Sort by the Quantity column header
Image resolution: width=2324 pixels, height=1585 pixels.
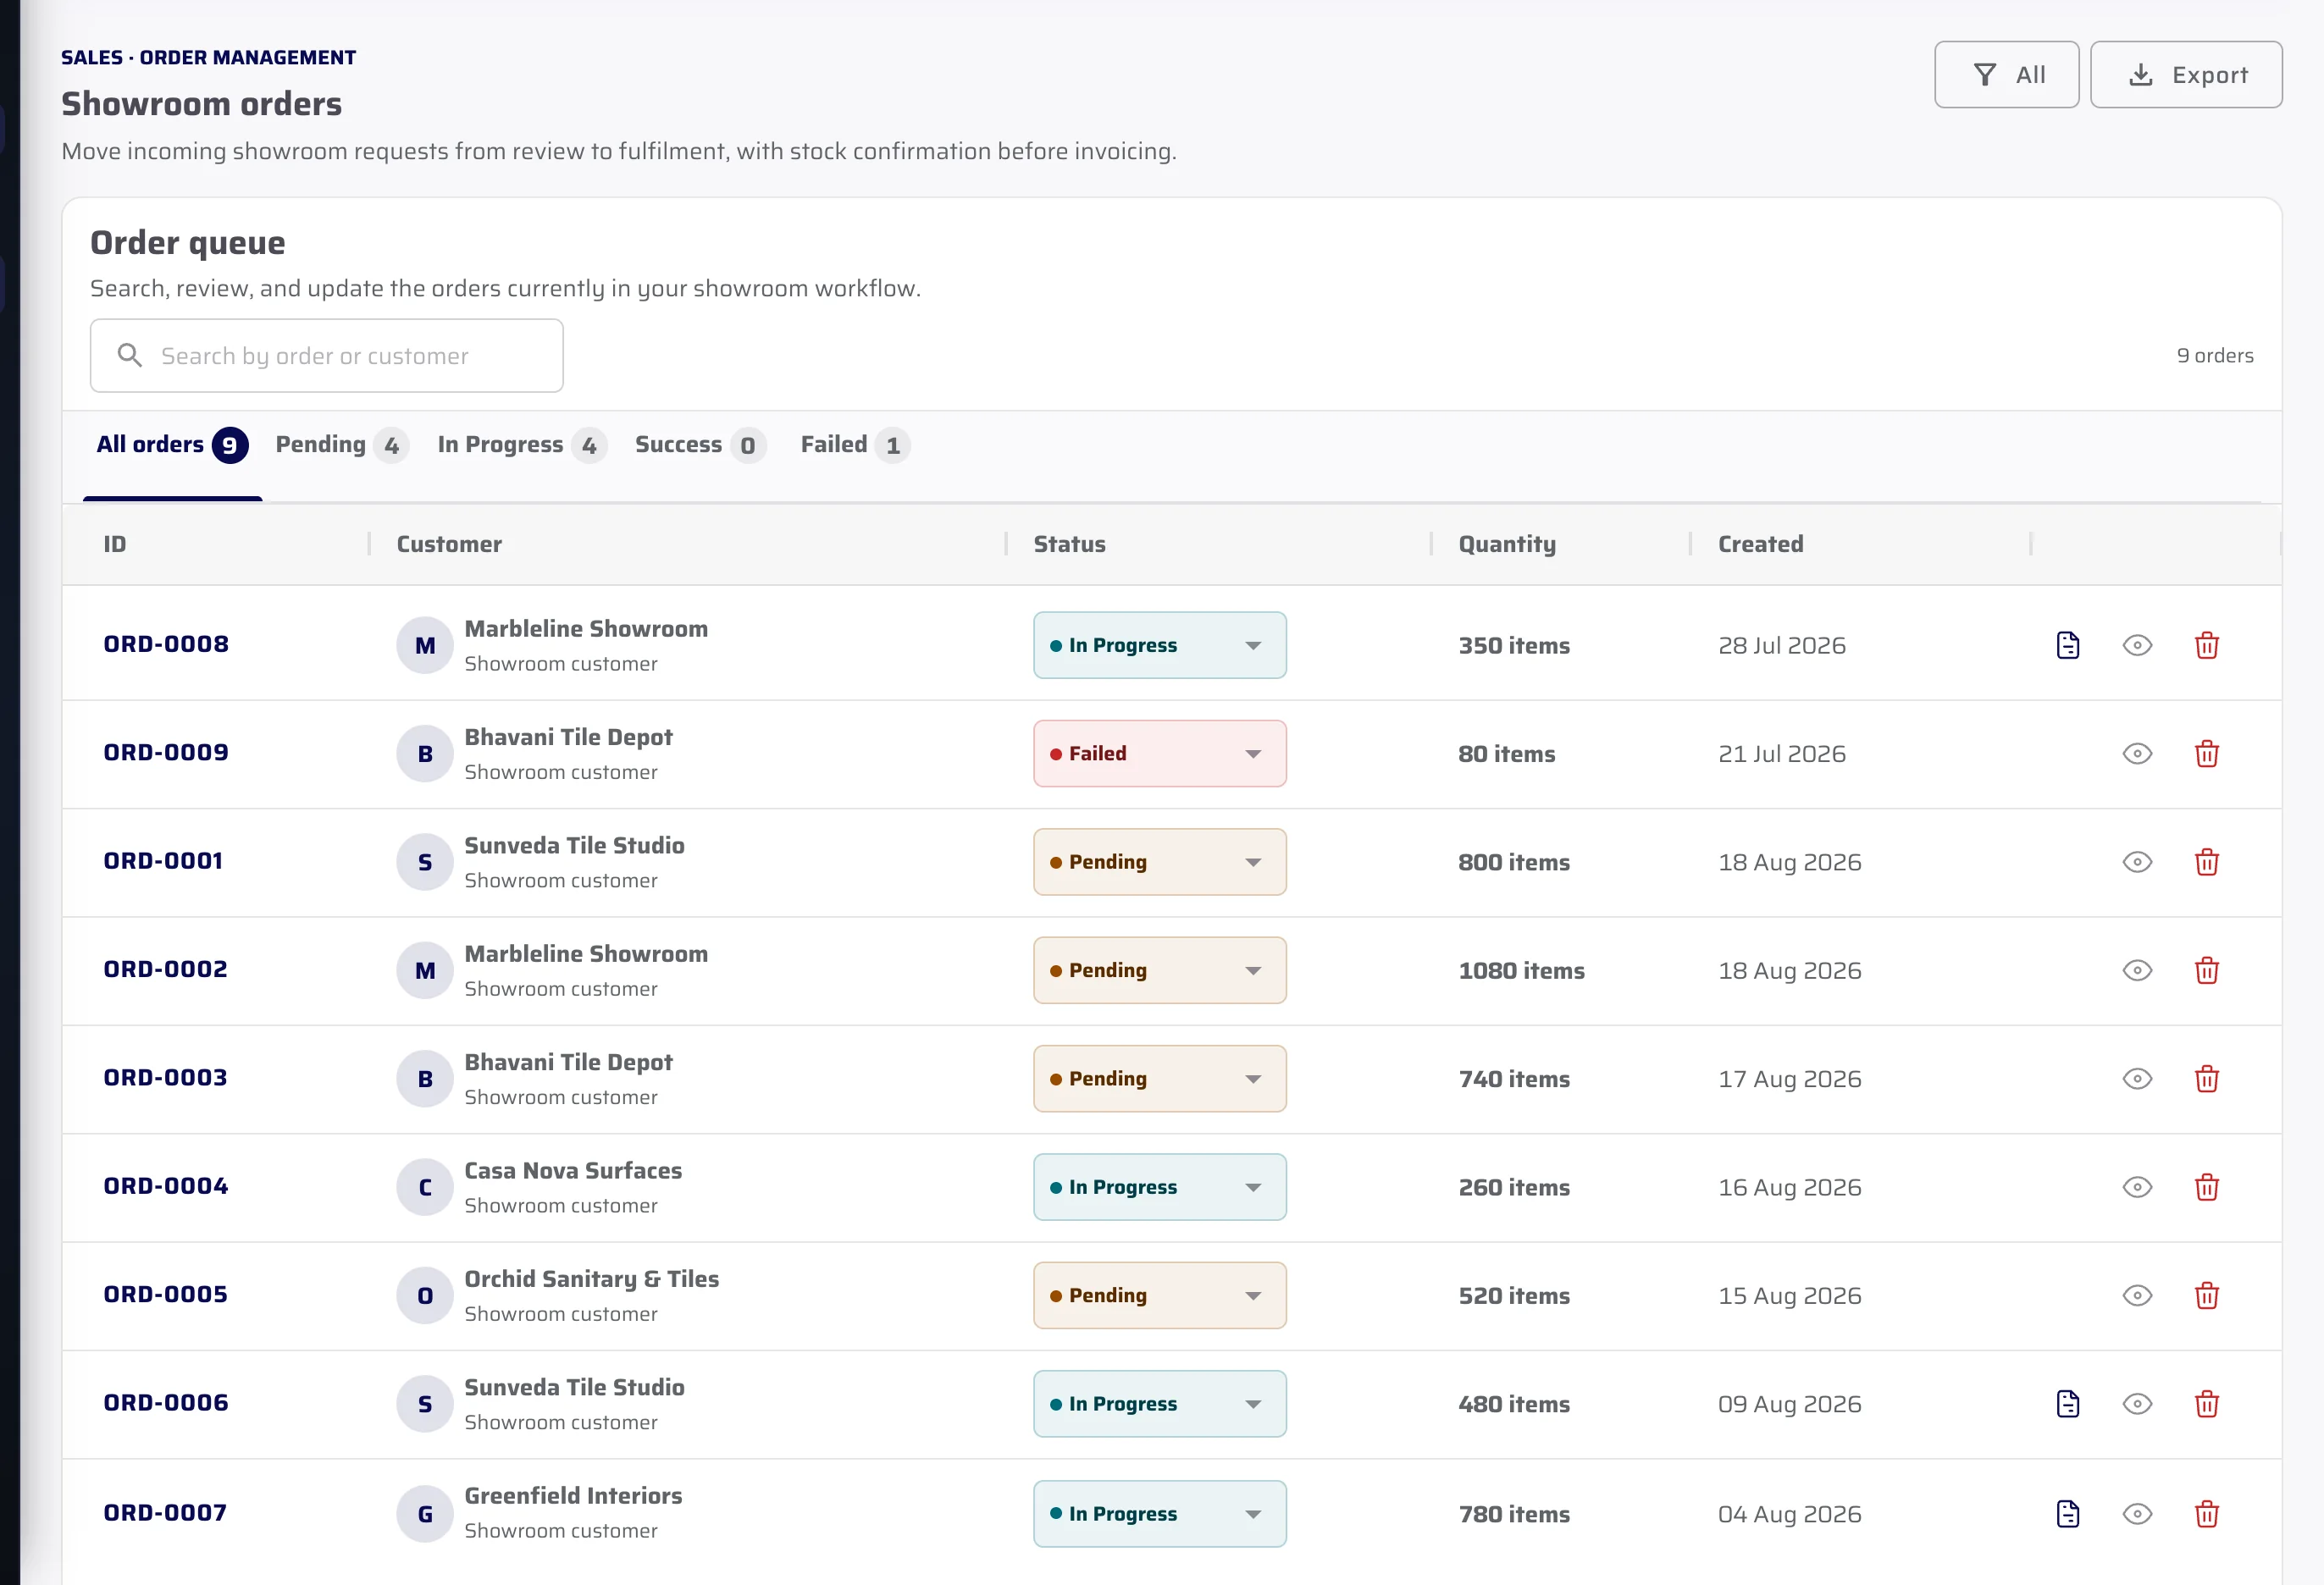pyautogui.click(x=1507, y=544)
